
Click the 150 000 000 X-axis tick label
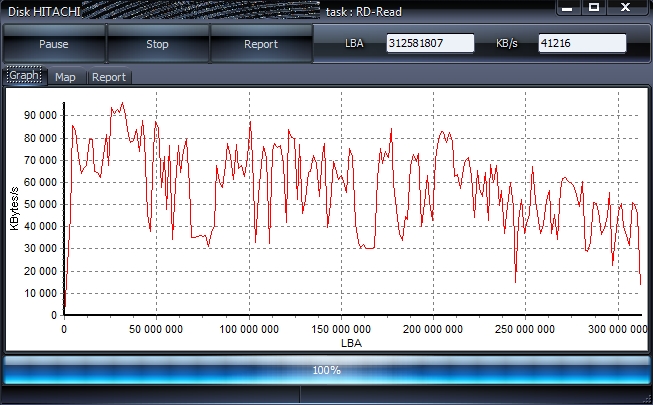tap(341, 328)
